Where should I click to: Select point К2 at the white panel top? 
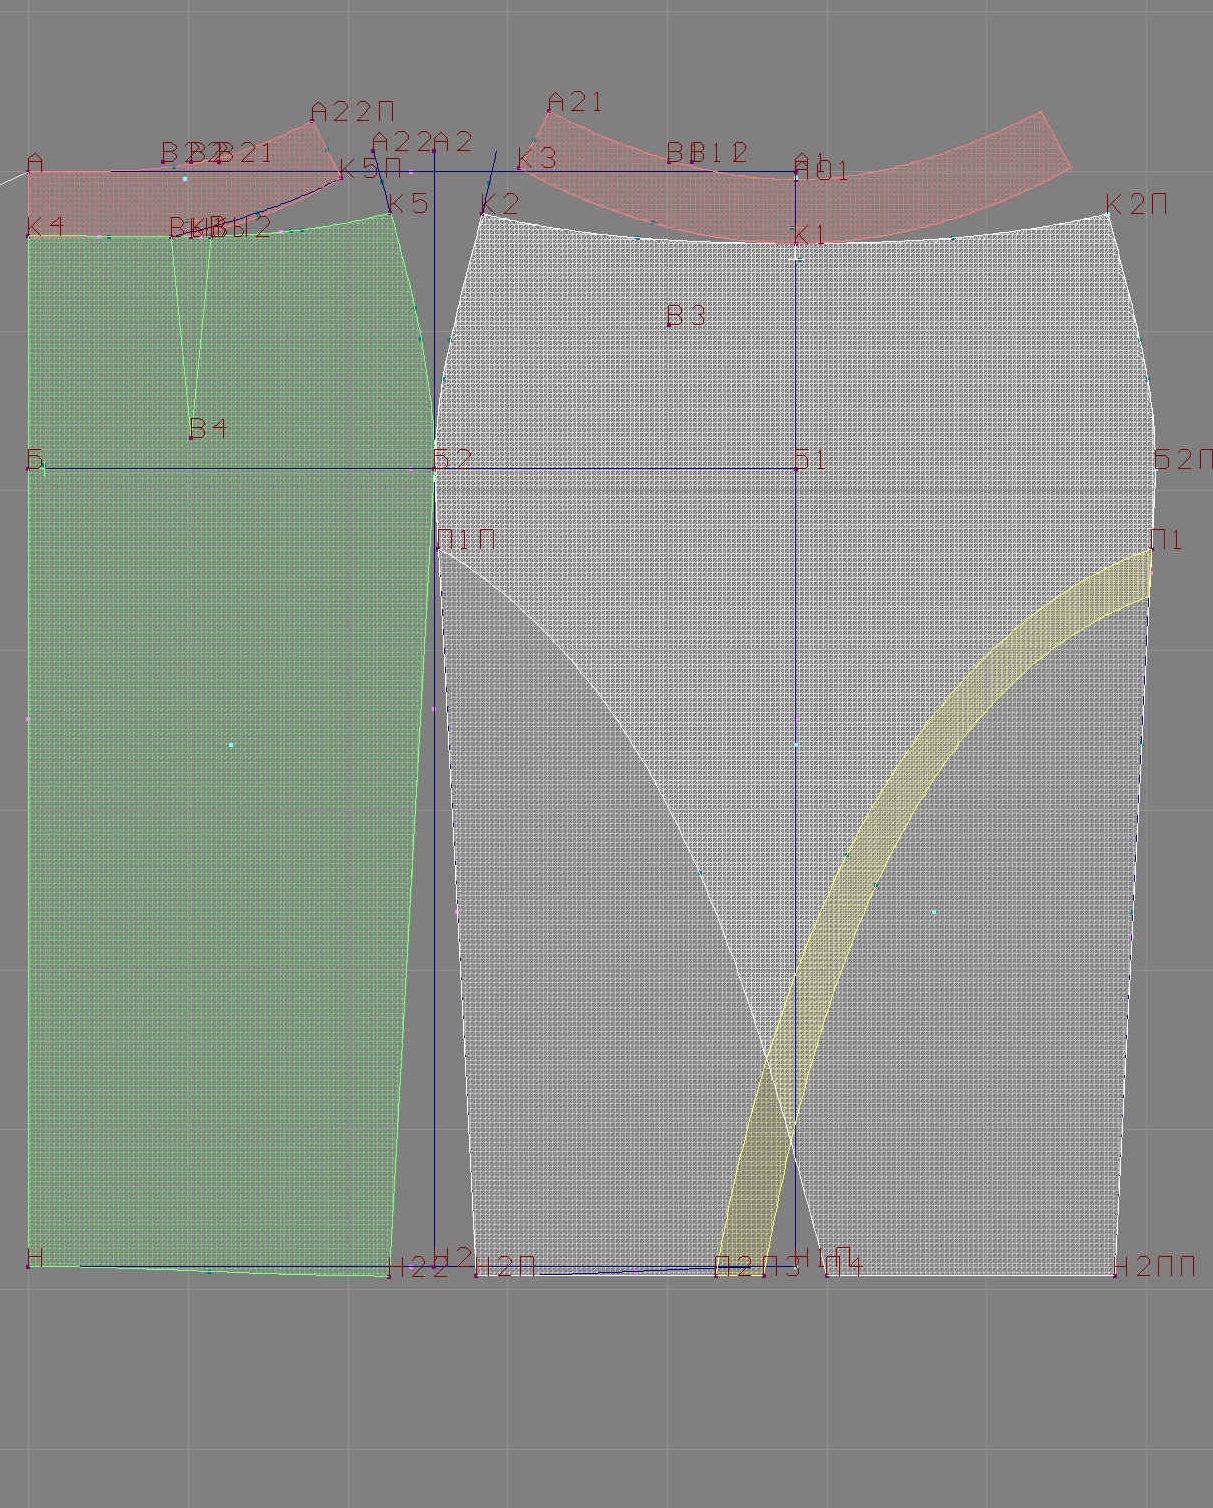[x=483, y=215]
